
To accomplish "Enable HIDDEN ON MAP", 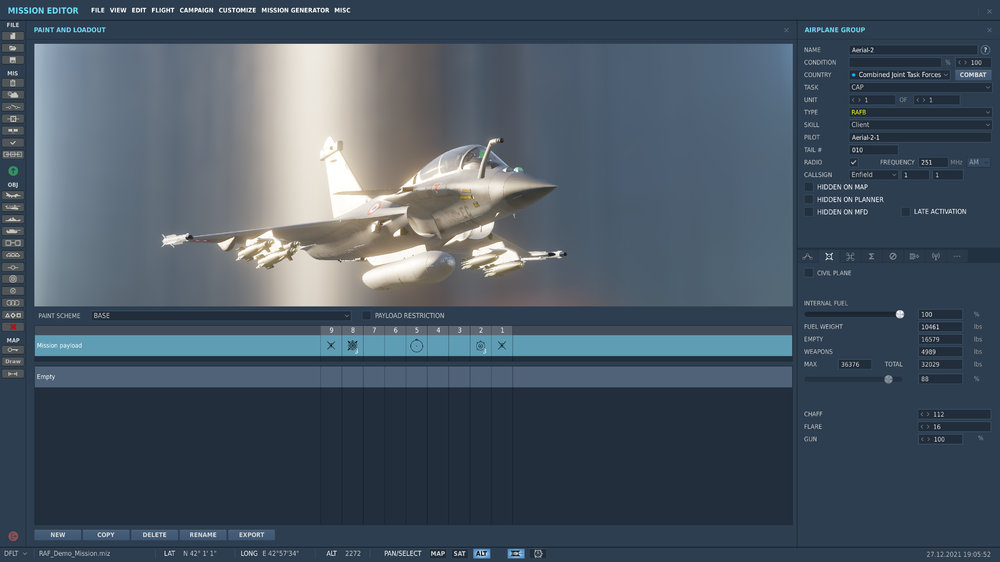I will tap(809, 187).
